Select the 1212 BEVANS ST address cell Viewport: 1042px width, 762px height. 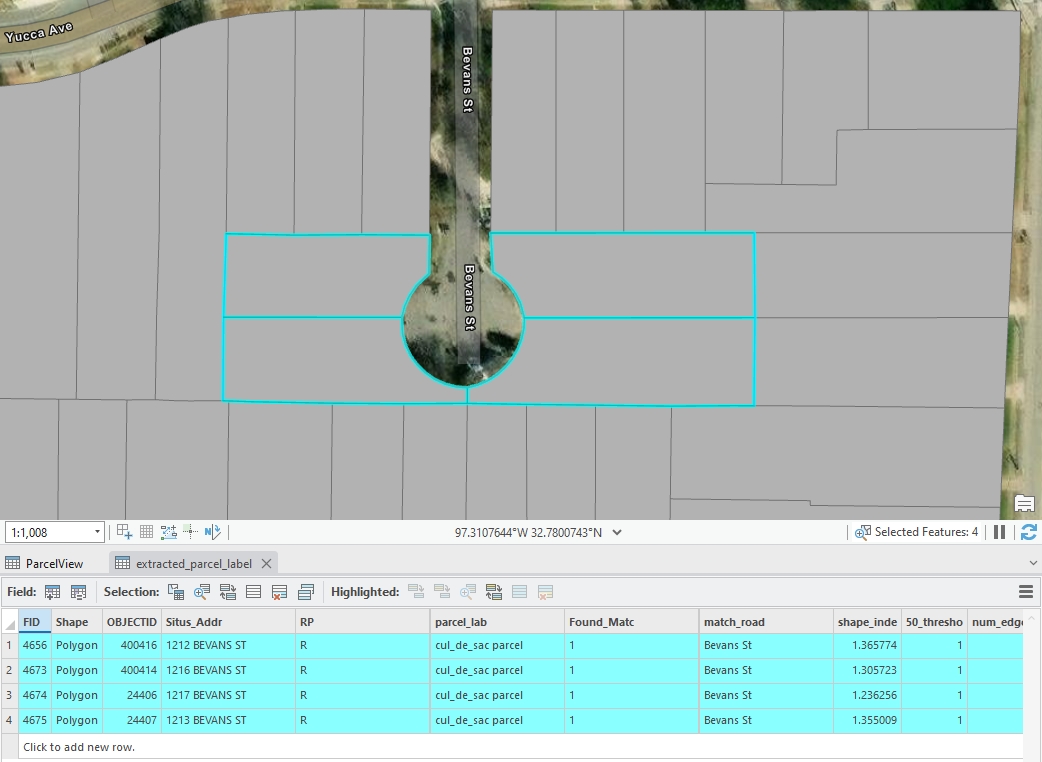tap(227, 645)
